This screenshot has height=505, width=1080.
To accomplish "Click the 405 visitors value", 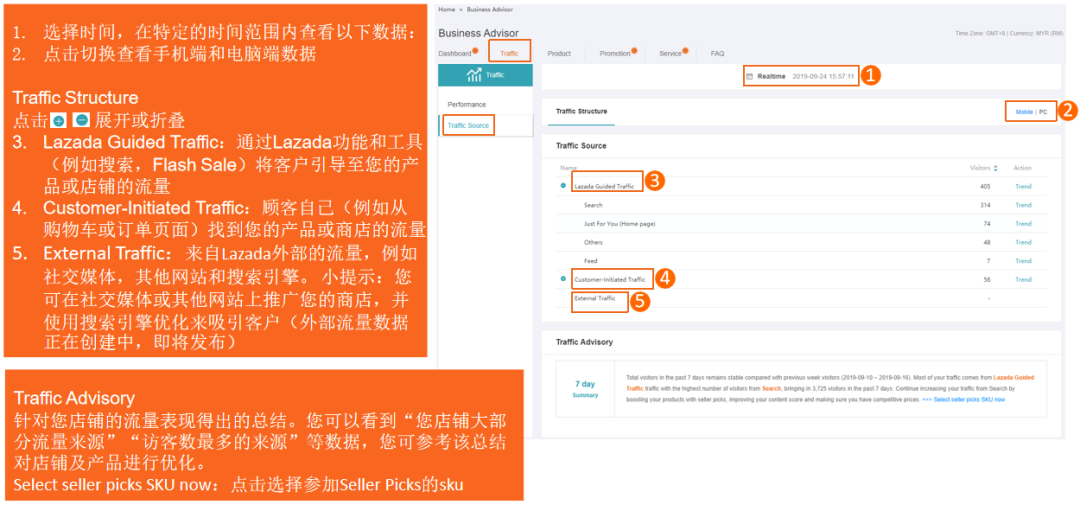I will tap(984, 187).
